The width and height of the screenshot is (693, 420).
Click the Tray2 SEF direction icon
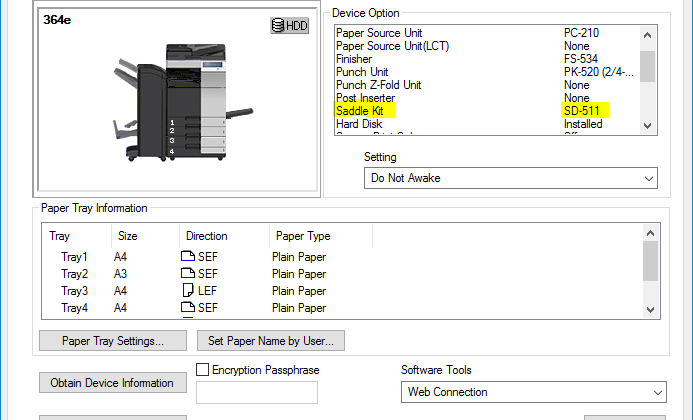[x=188, y=274]
